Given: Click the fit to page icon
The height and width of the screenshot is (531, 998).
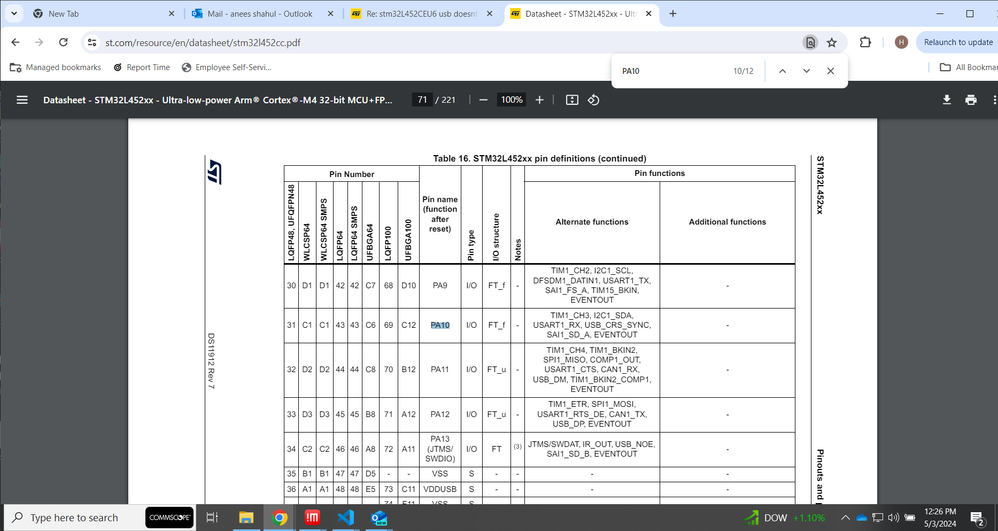Looking at the screenshot, I should 572,100.
